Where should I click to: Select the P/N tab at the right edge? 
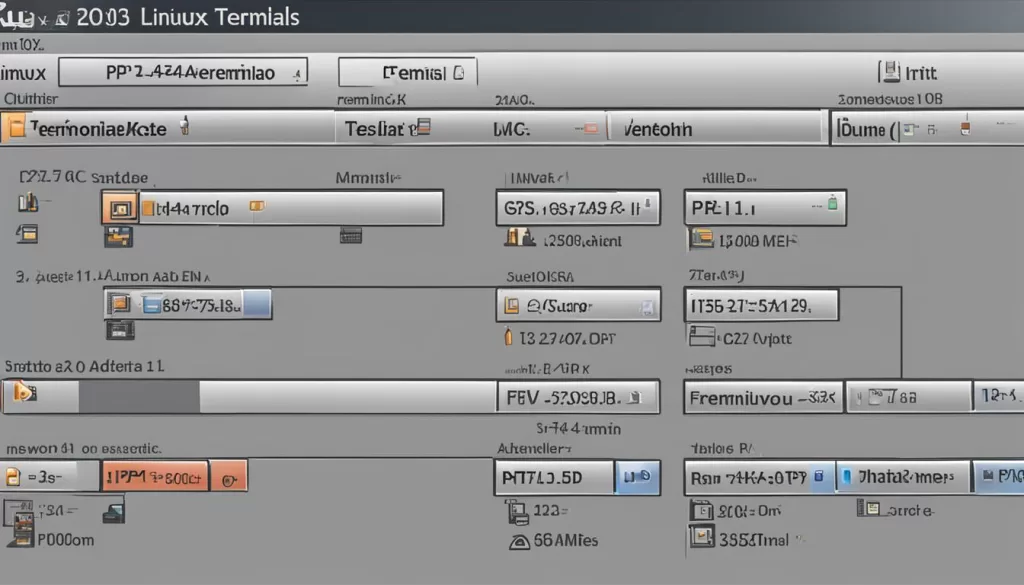(x=999, y=477)
